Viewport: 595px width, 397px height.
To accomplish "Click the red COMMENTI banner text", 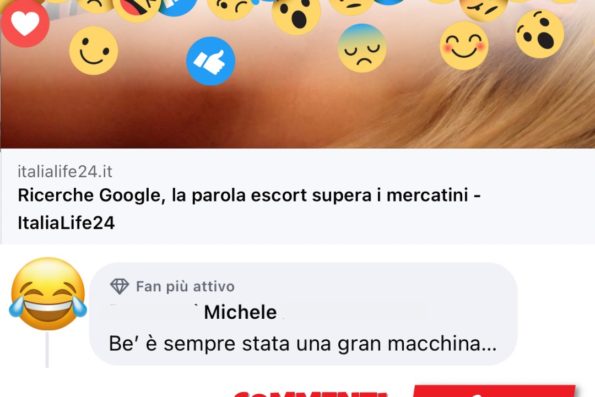I will coord(311,394).
